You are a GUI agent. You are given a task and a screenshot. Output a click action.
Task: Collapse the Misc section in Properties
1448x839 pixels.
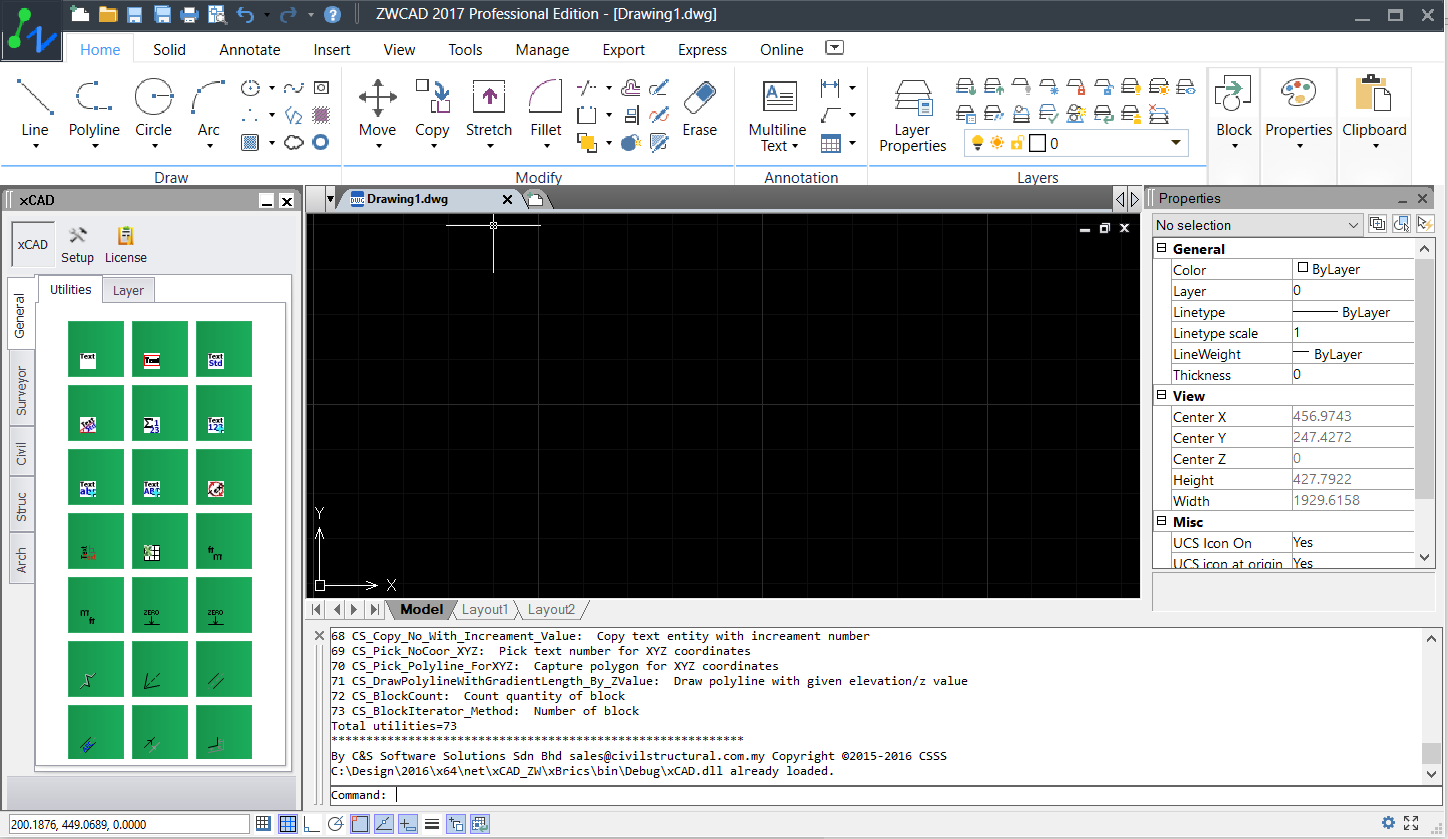1162,521
